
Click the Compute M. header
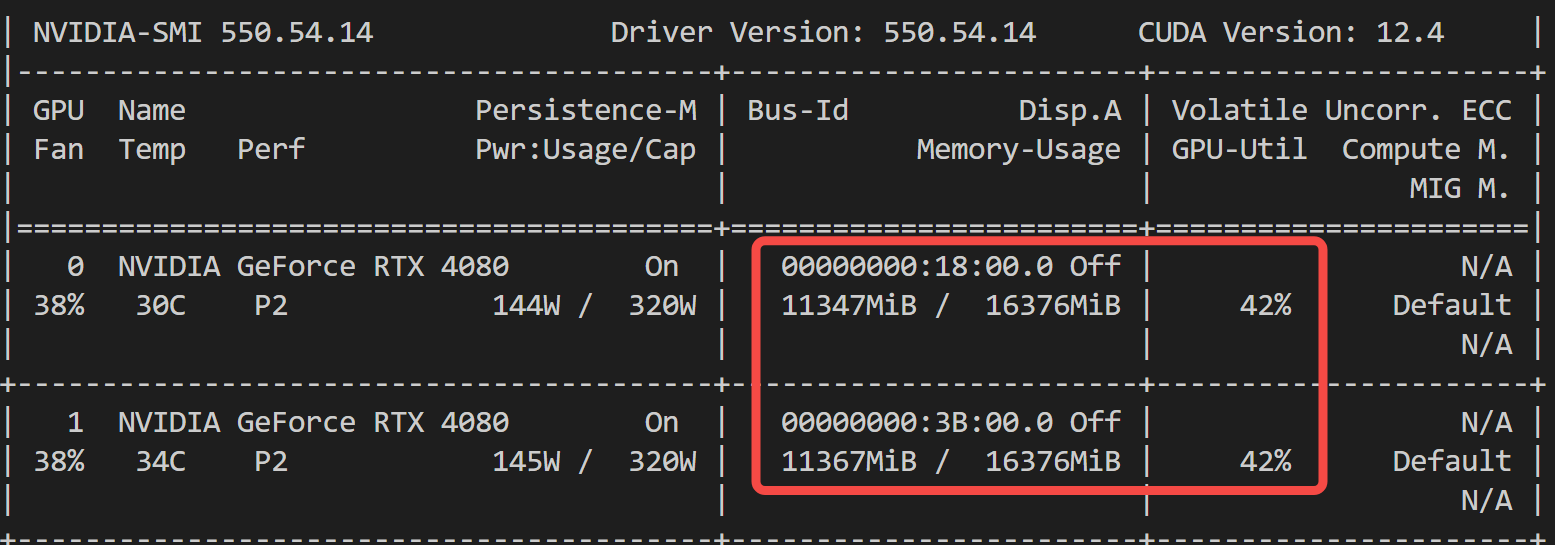[1427, 150]
